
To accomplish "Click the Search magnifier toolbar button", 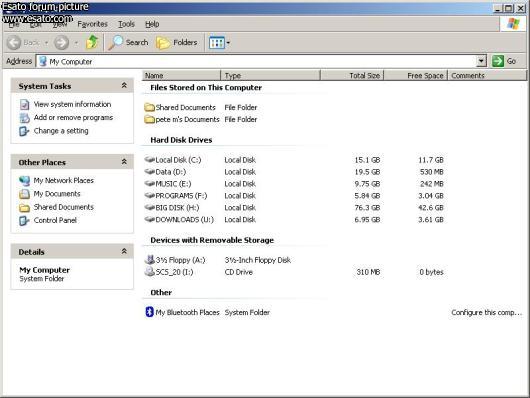I will click(x=128, y=43).
